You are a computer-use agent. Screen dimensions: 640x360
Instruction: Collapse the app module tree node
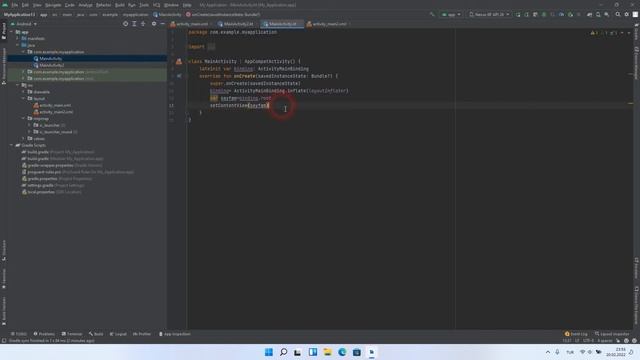(x=12, y=32)
